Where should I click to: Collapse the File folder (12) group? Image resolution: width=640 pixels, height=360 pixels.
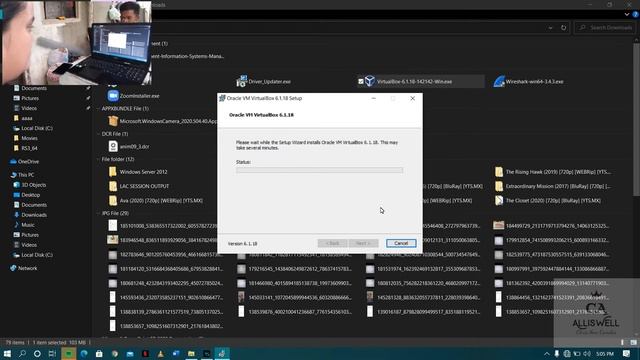coord(99,159)
